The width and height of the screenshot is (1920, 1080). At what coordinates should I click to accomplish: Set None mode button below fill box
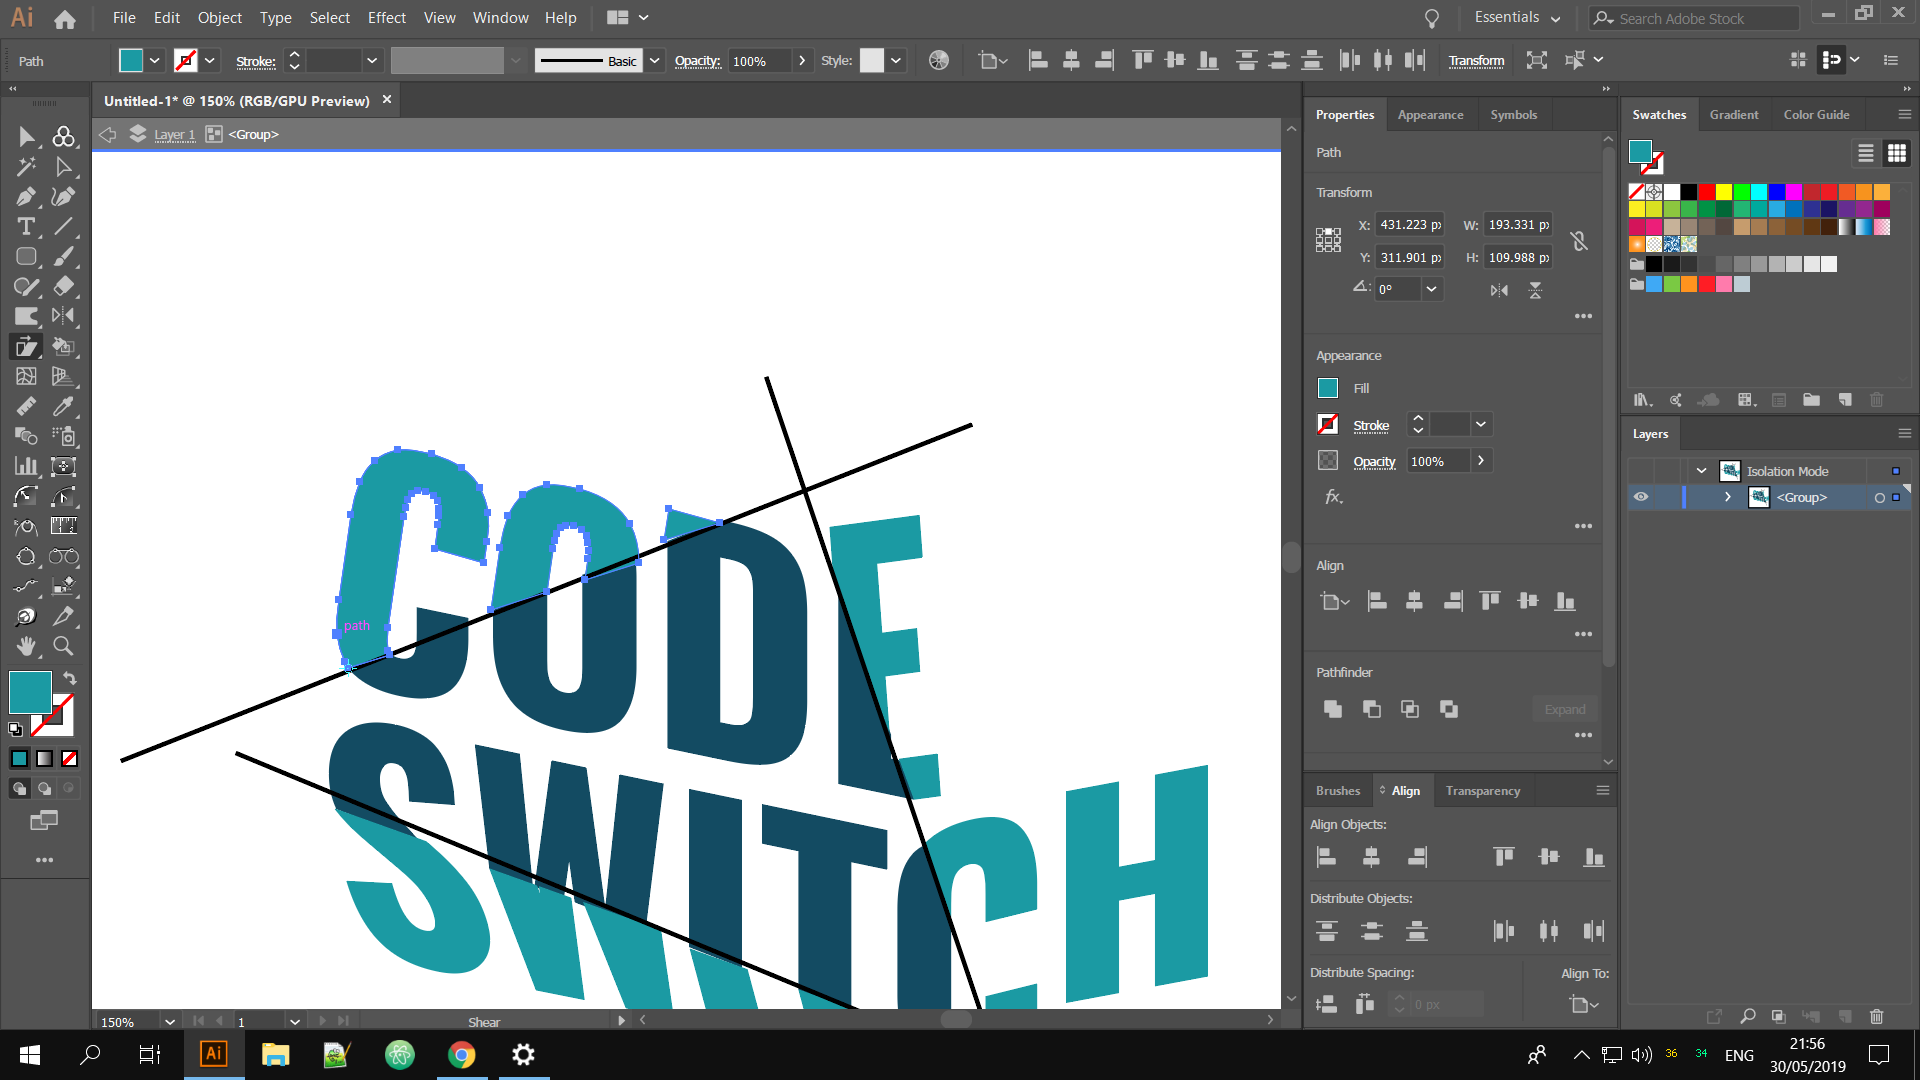click(x=70, y=759)
